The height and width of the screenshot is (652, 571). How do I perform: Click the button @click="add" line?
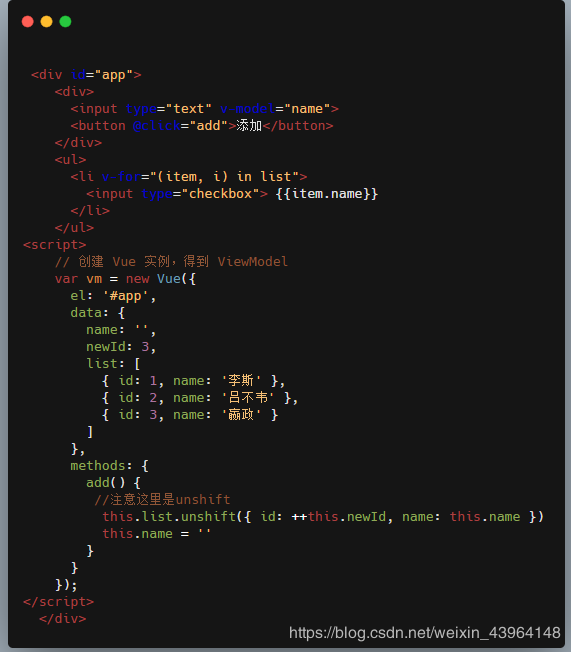click(x=202, y=126)
